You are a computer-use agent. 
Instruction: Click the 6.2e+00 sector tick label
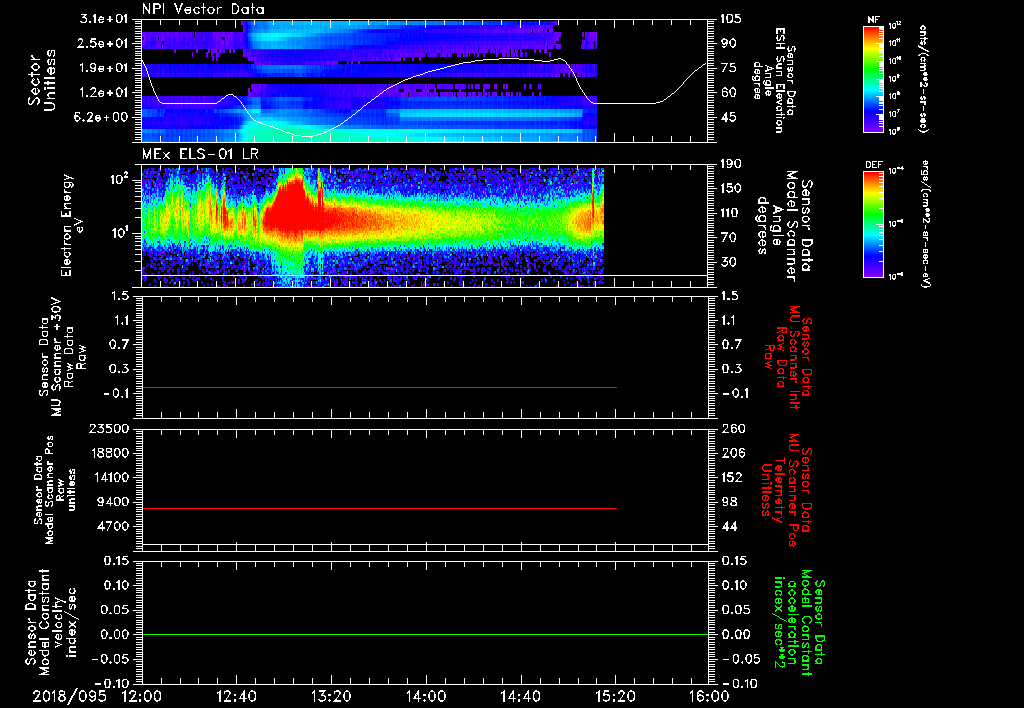pos(101,117)
